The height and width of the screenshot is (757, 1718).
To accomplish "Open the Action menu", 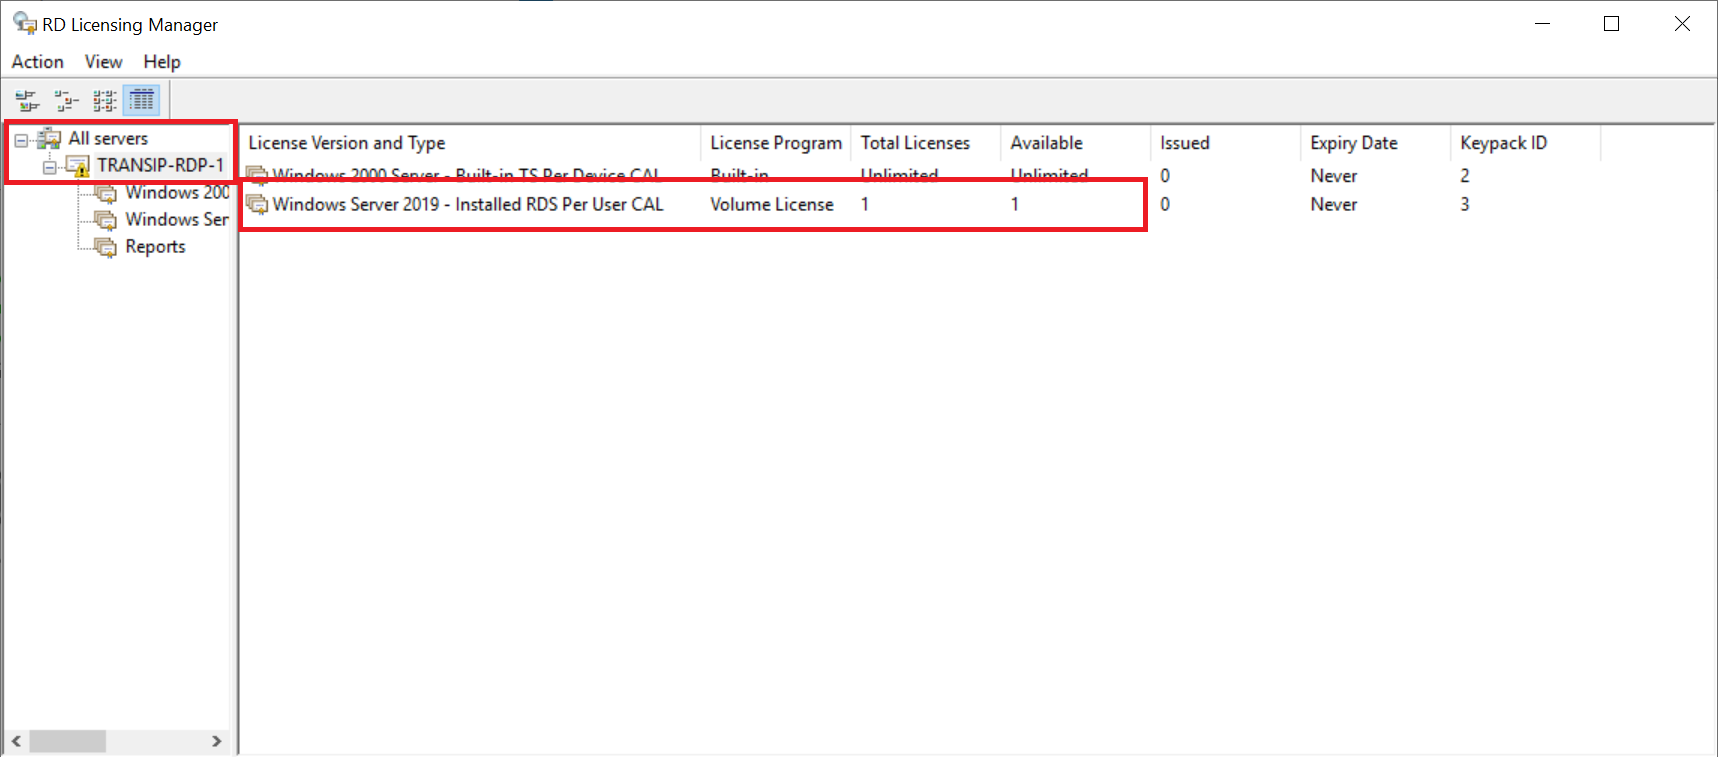I will pos(38,62).
